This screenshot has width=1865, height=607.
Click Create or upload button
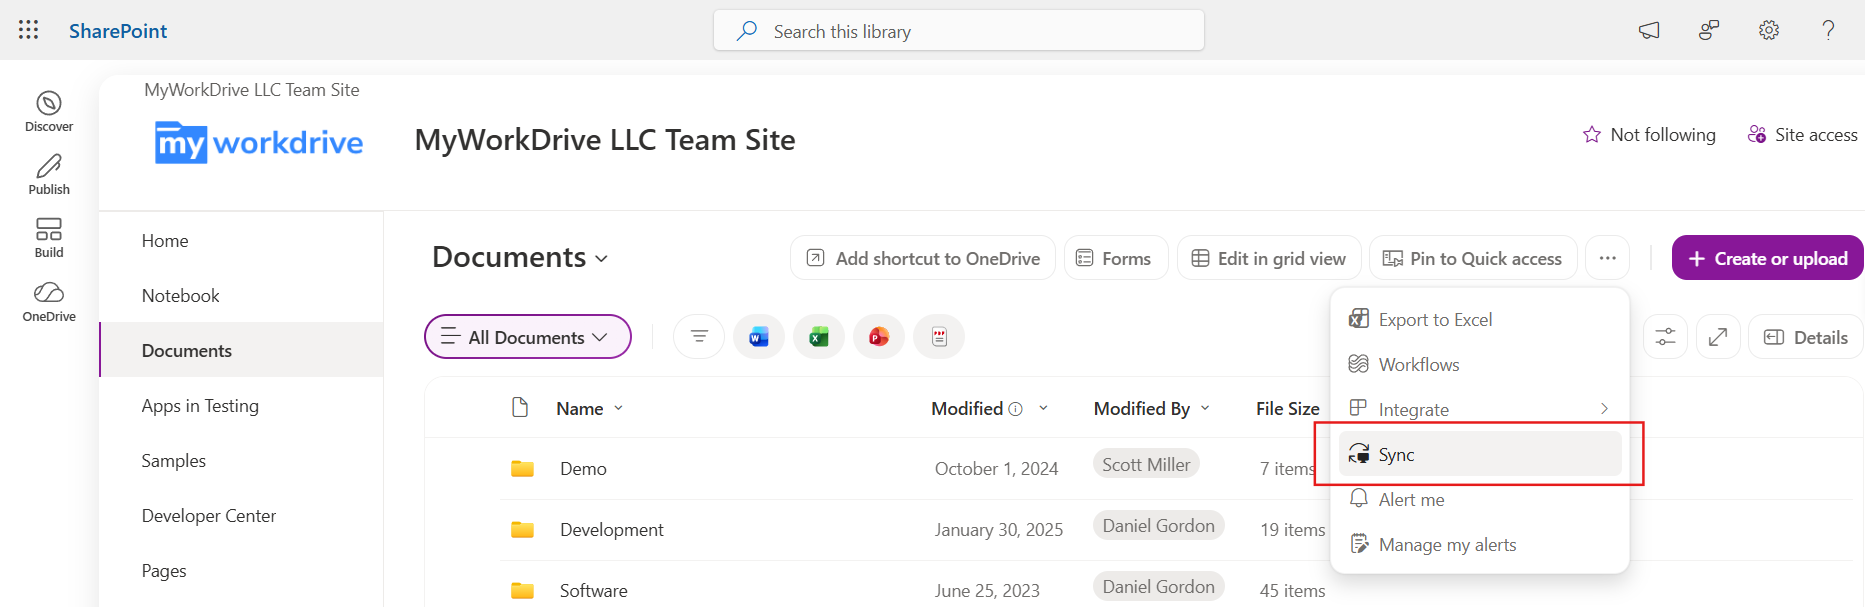1768,258
